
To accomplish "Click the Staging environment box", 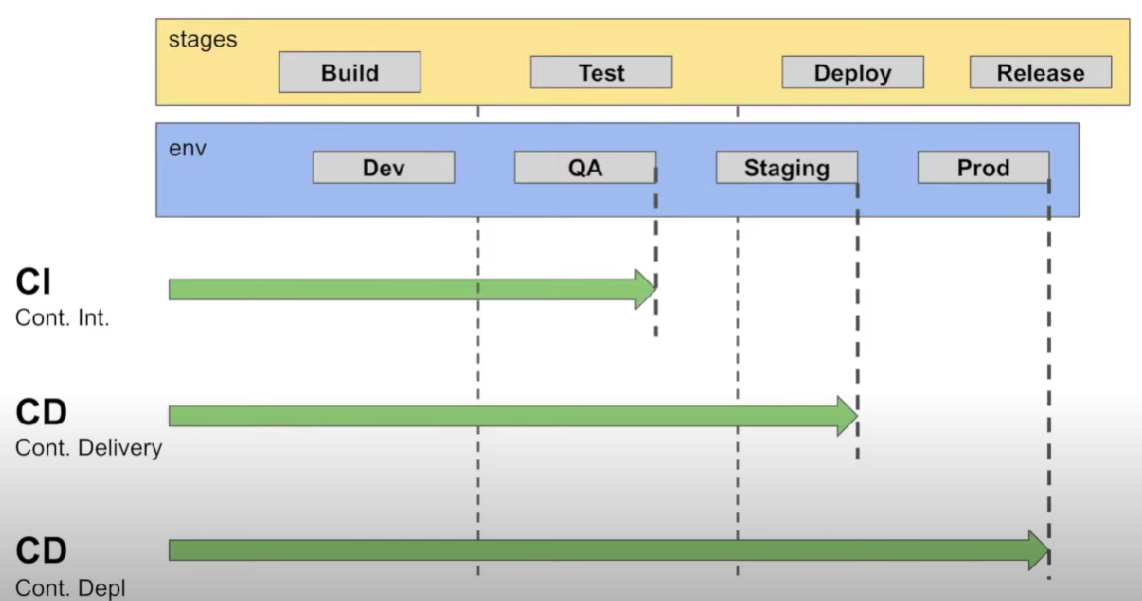I will pos(786,168).
